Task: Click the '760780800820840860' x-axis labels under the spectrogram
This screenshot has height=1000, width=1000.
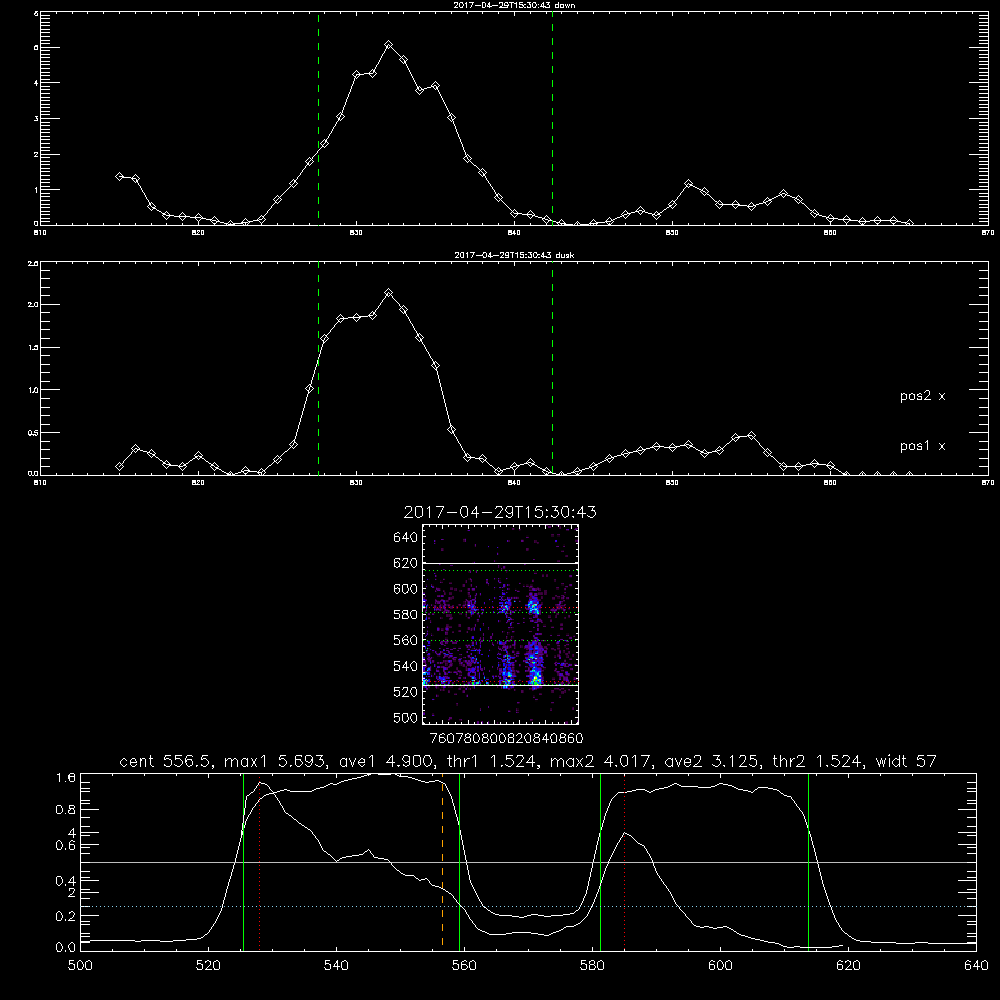Action: 506,738
